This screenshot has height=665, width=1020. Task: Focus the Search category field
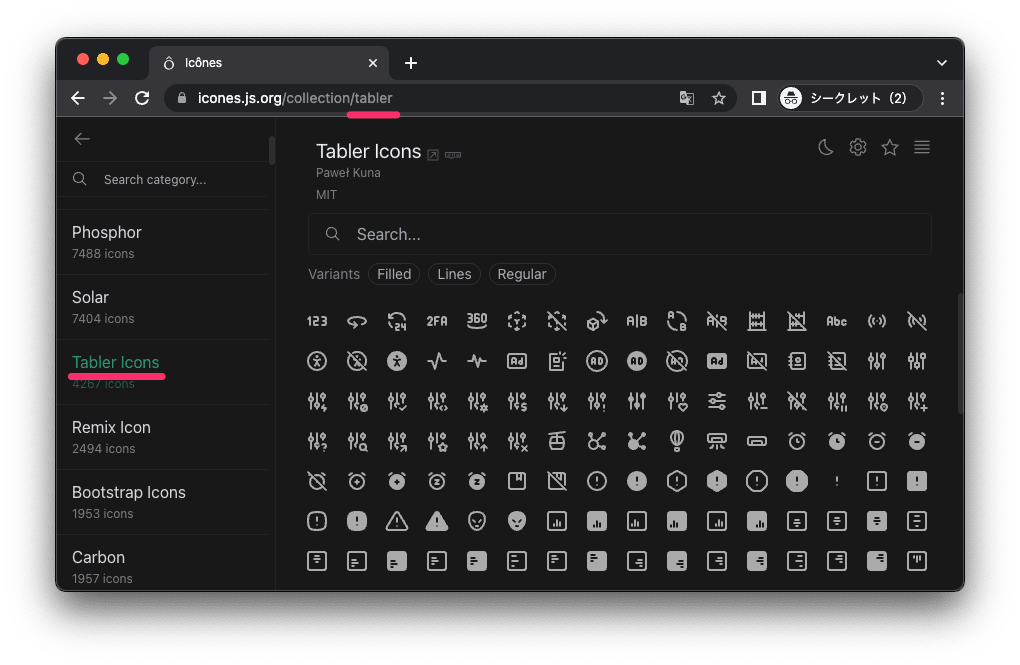163,180
